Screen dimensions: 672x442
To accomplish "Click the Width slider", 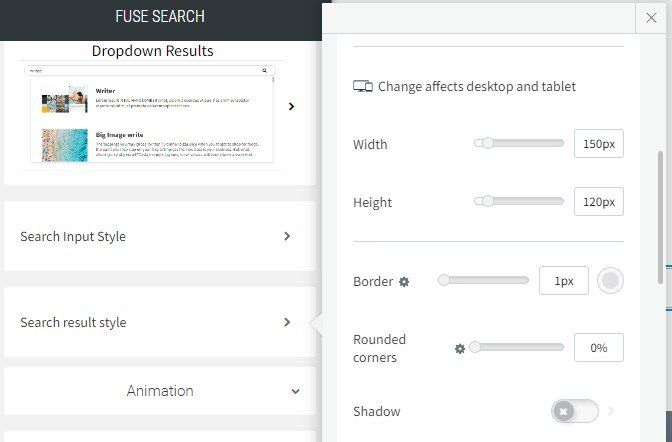I will (x=519, y=144).
